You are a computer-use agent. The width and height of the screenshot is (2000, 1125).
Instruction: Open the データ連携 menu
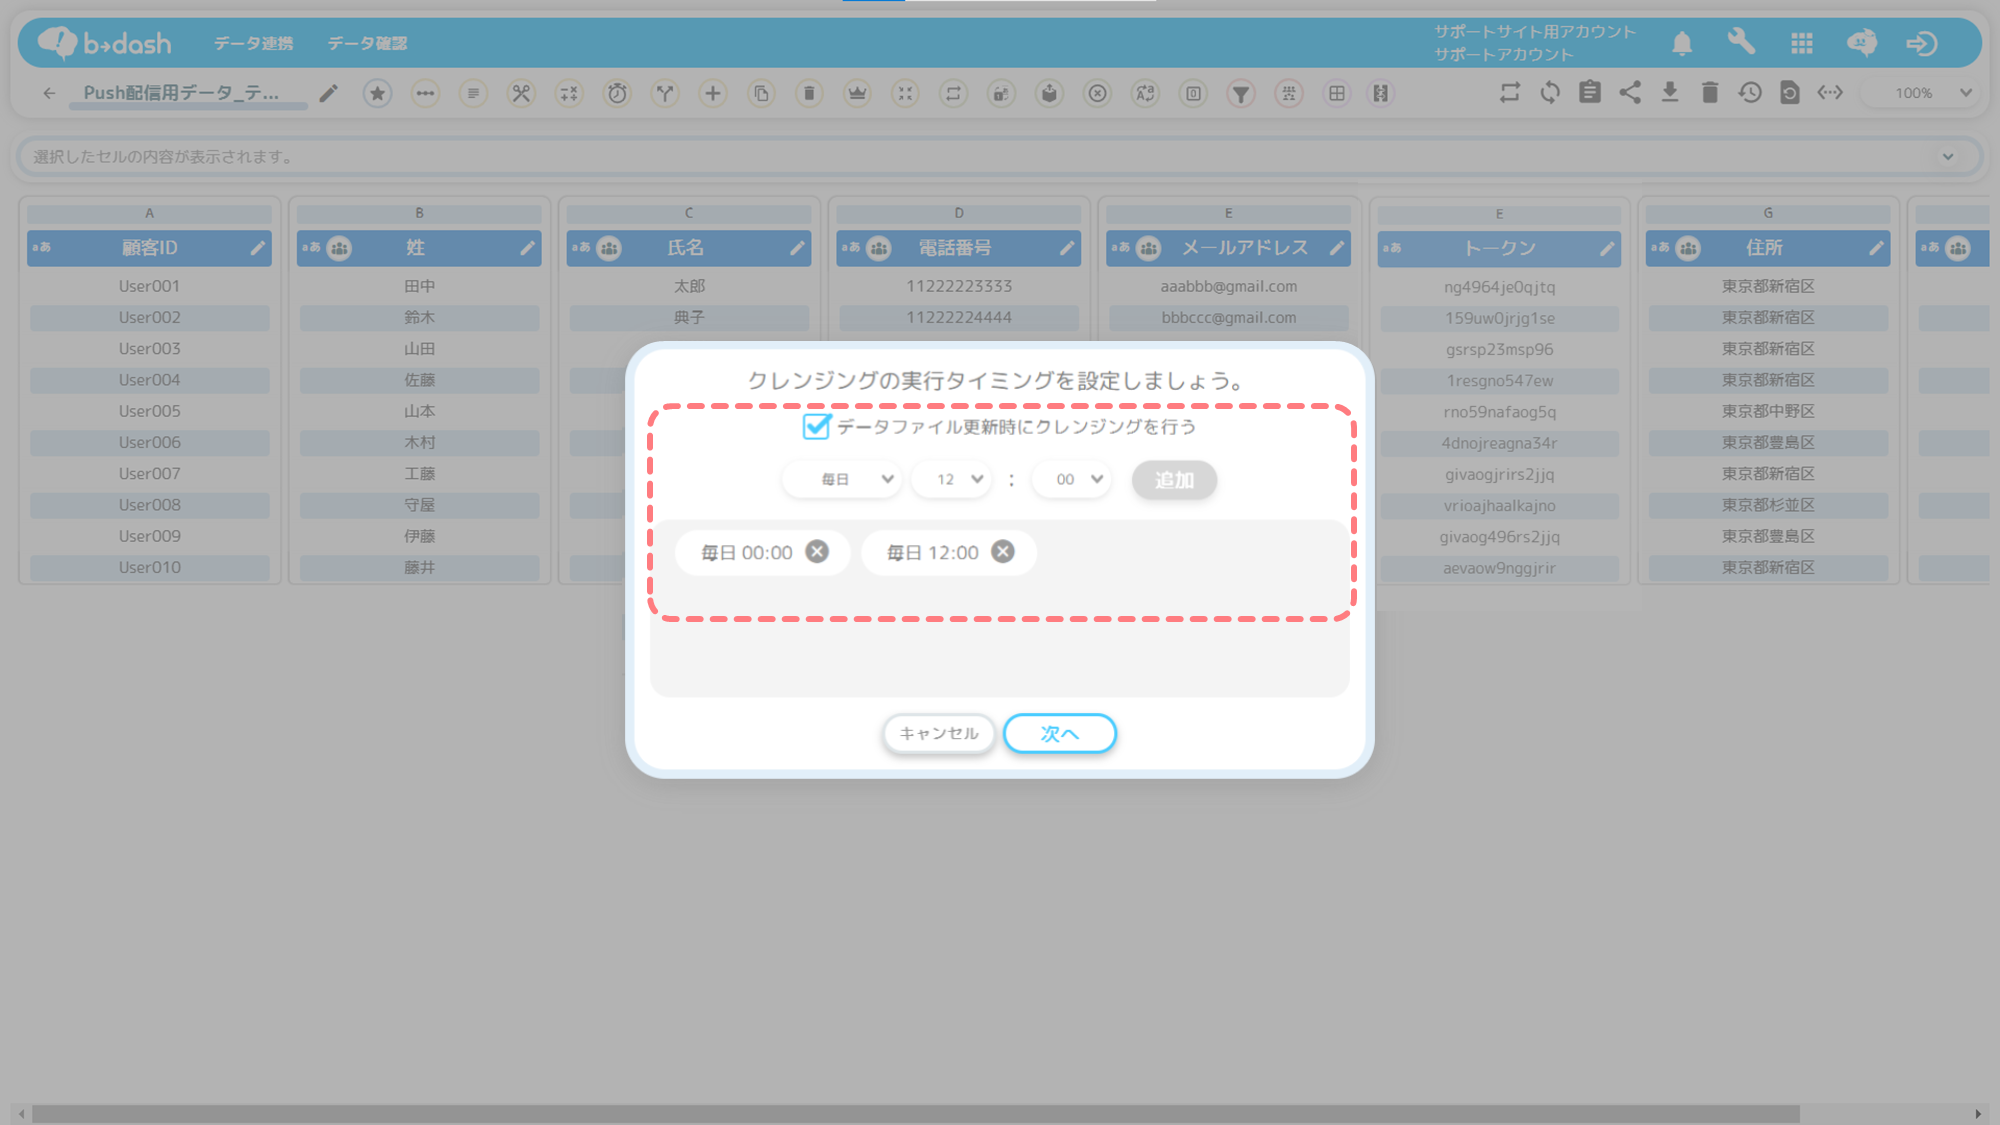tap(253, 43)
